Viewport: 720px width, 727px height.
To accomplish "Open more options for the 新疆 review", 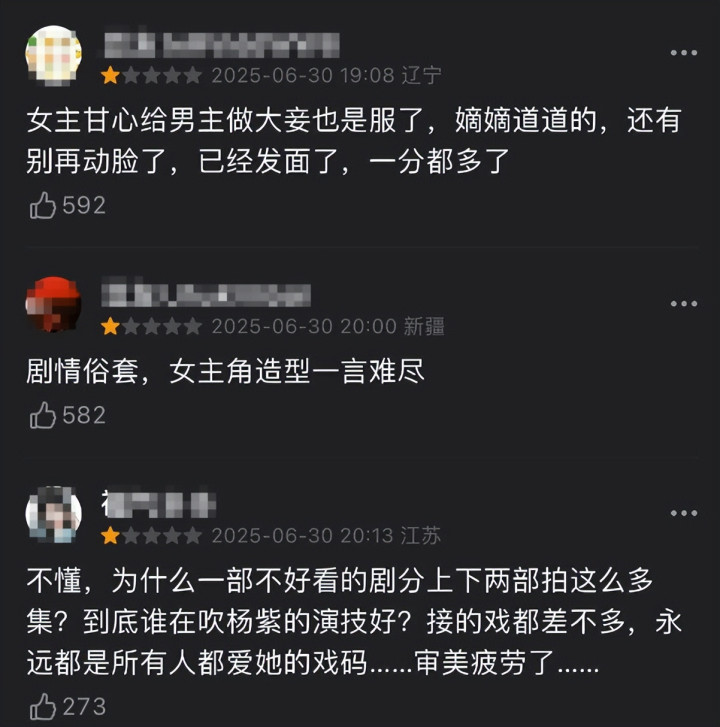I will pos(684,304).
